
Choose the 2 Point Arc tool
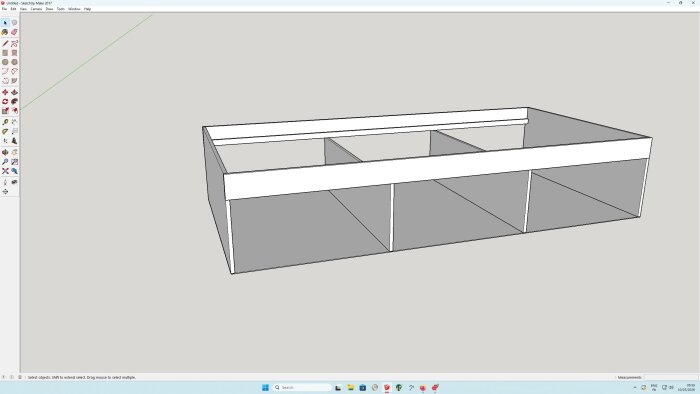(14, 71)
